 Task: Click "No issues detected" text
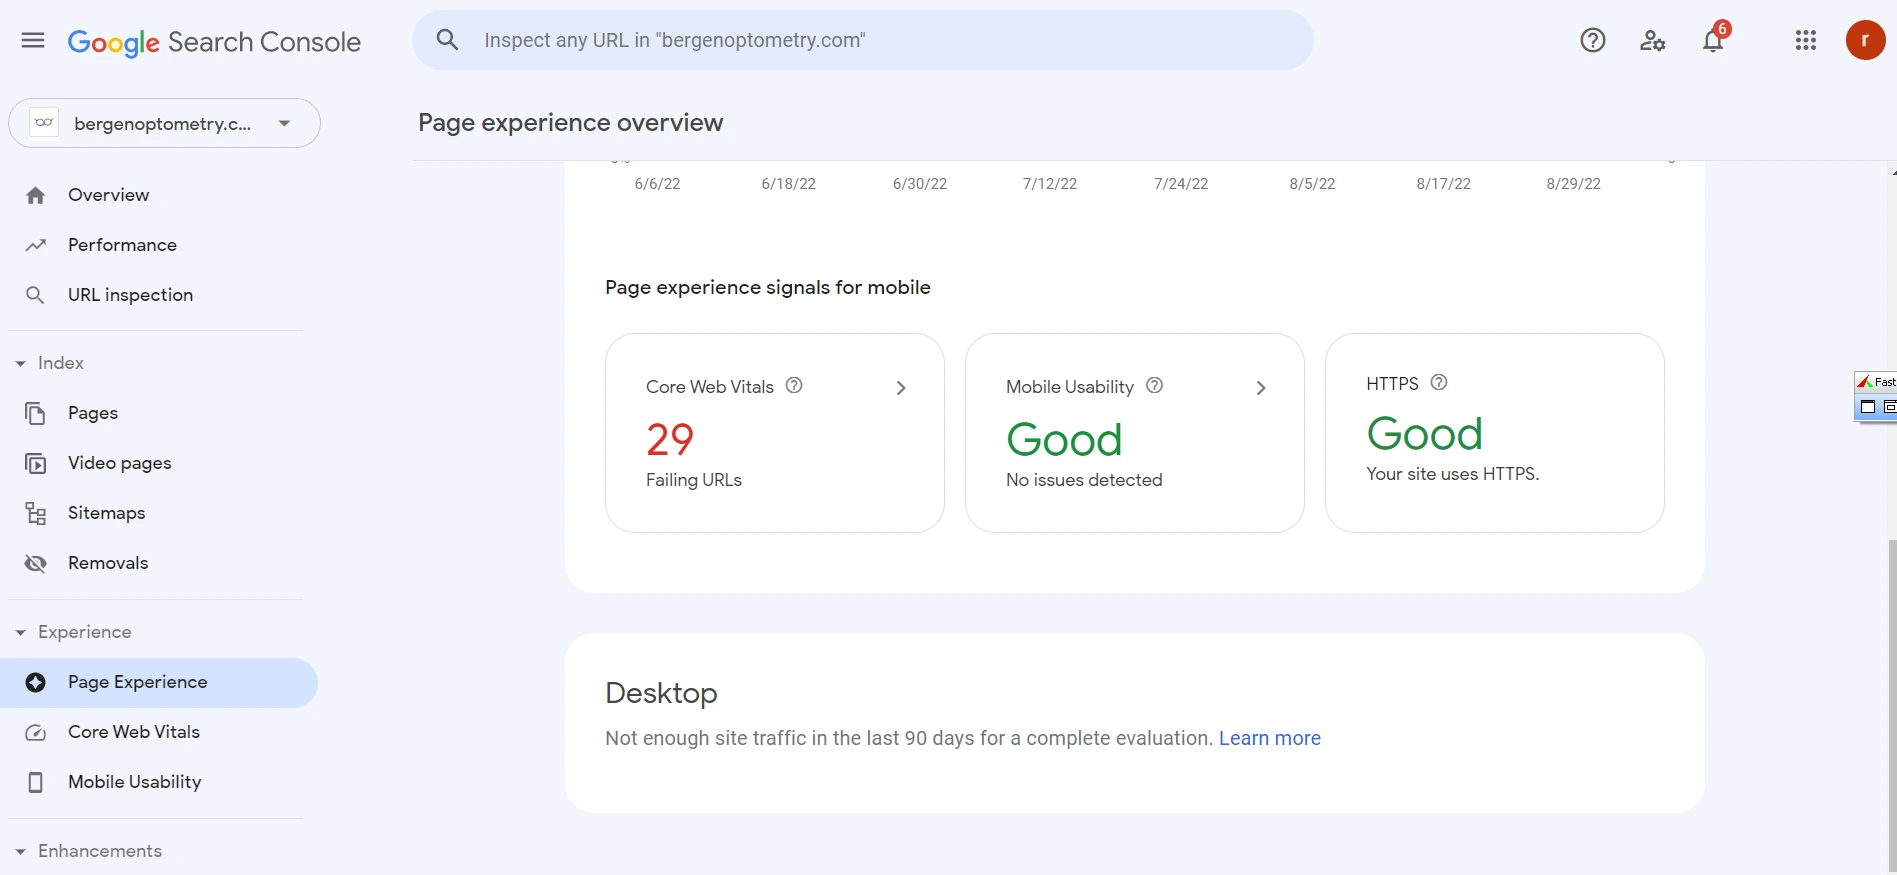click(1084, 480)
